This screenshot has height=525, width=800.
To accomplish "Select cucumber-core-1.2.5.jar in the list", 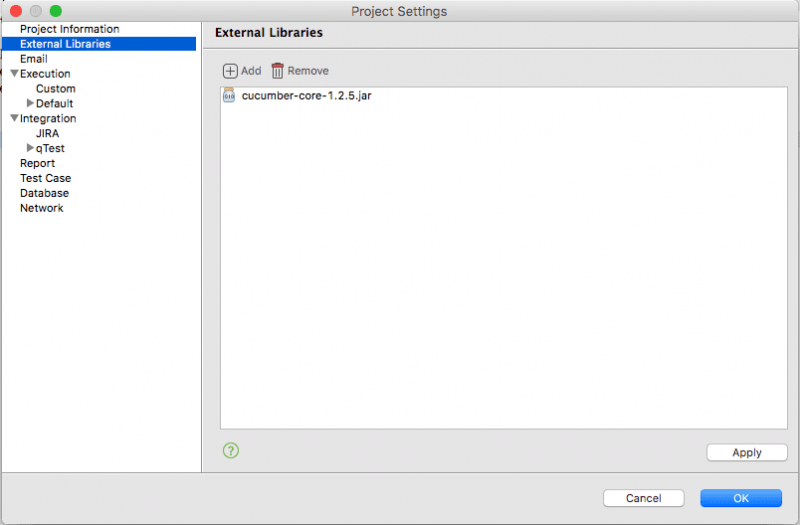I will point(307,96).
